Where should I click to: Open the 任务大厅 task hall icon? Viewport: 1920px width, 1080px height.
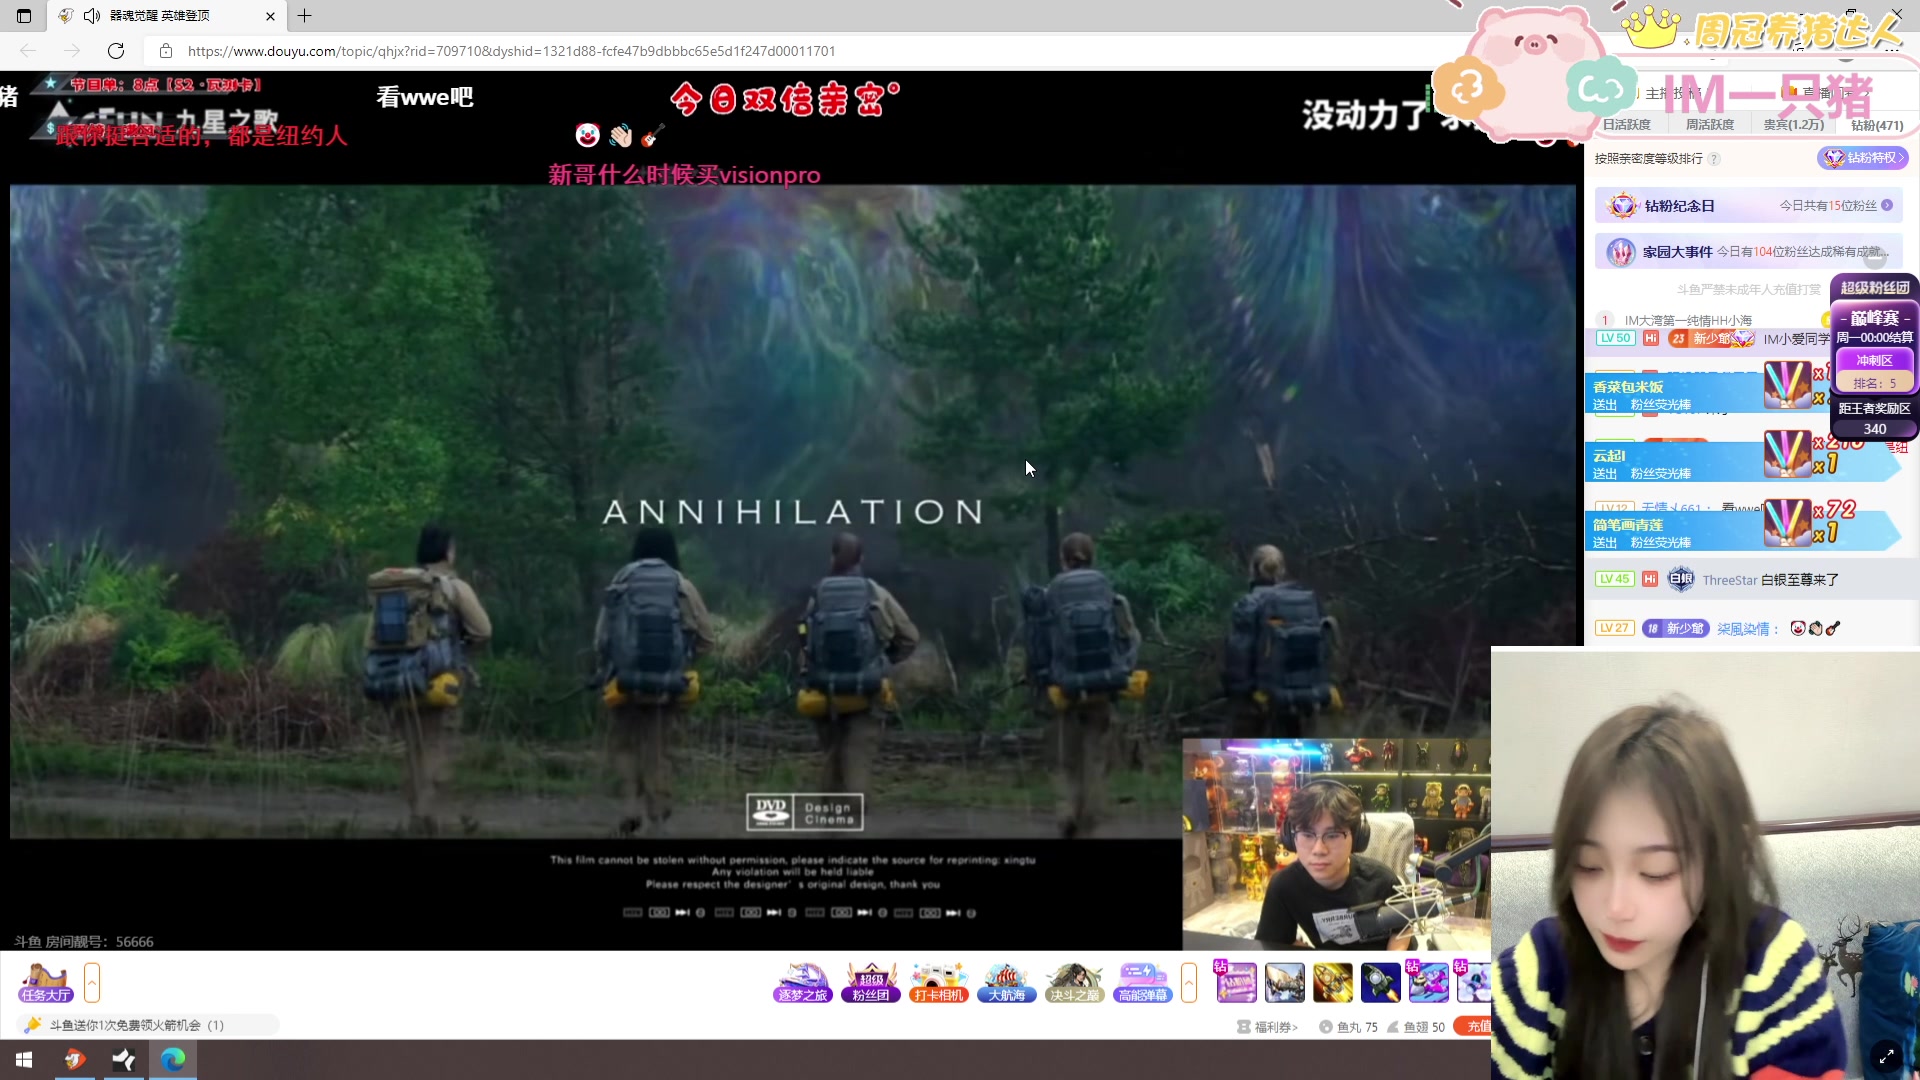point(45,982)
